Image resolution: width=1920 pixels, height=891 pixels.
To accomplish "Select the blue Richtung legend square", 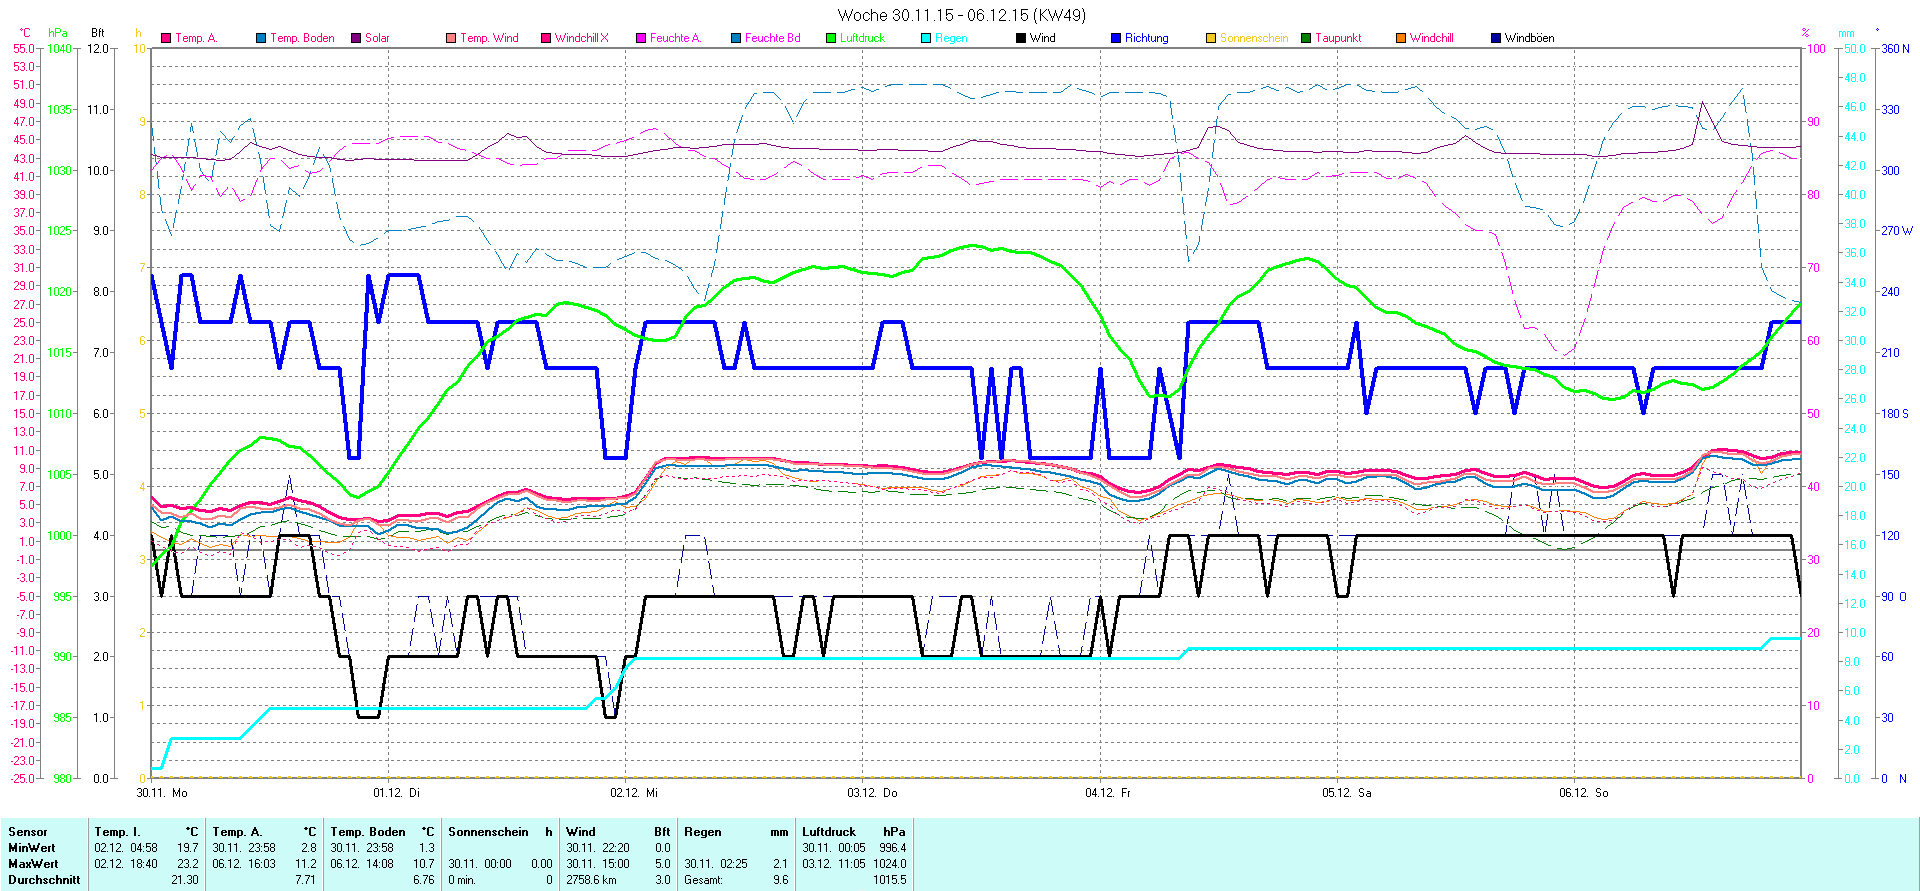I will pos(1116,38).
